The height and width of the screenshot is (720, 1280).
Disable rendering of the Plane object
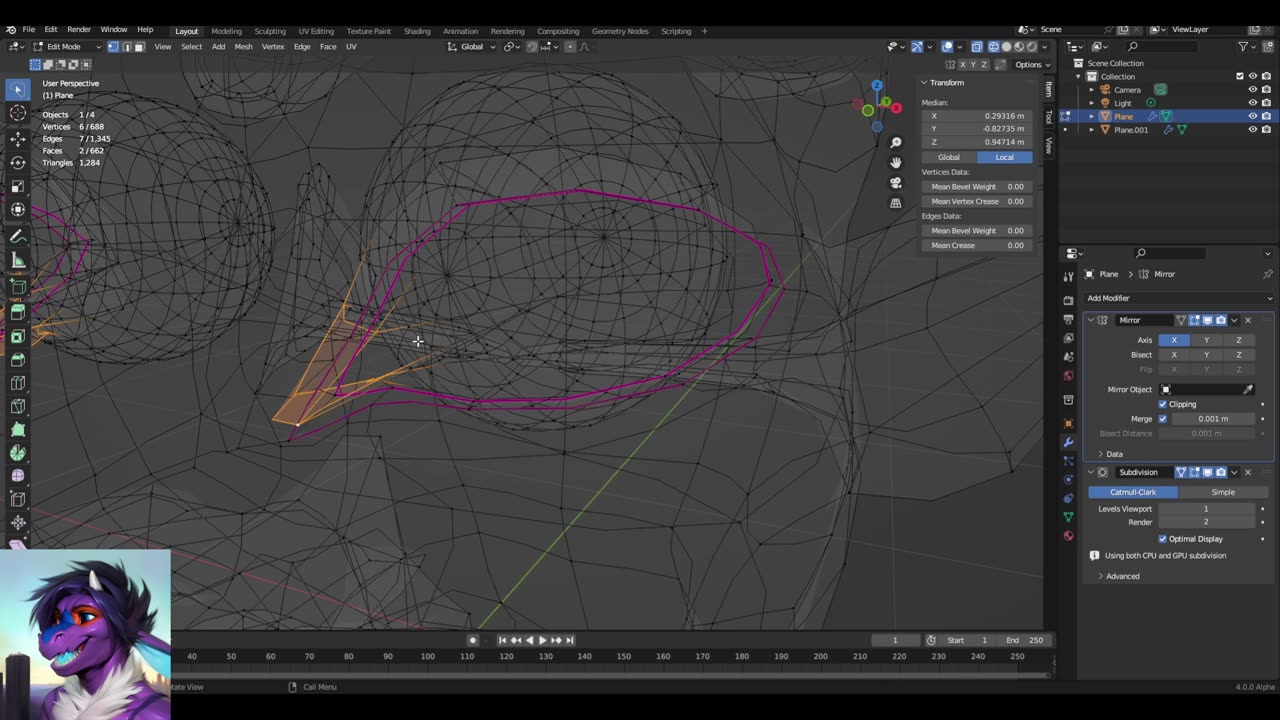(x=1266, y=116)
